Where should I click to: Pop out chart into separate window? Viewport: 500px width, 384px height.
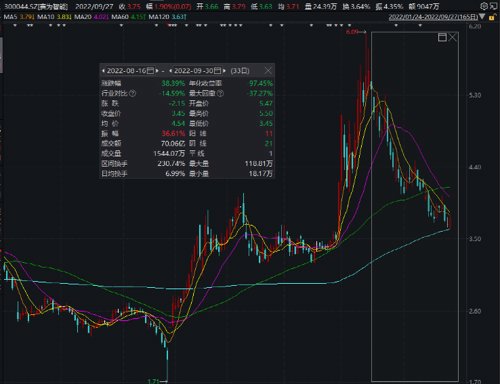pyautogui.click(x=493, y=6)
